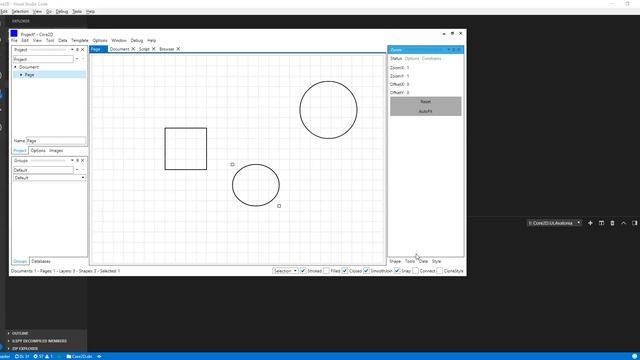Screen dimensions: 640x360
Task: Toggle the Filled checkbox
Action: (x=326, y=271)
